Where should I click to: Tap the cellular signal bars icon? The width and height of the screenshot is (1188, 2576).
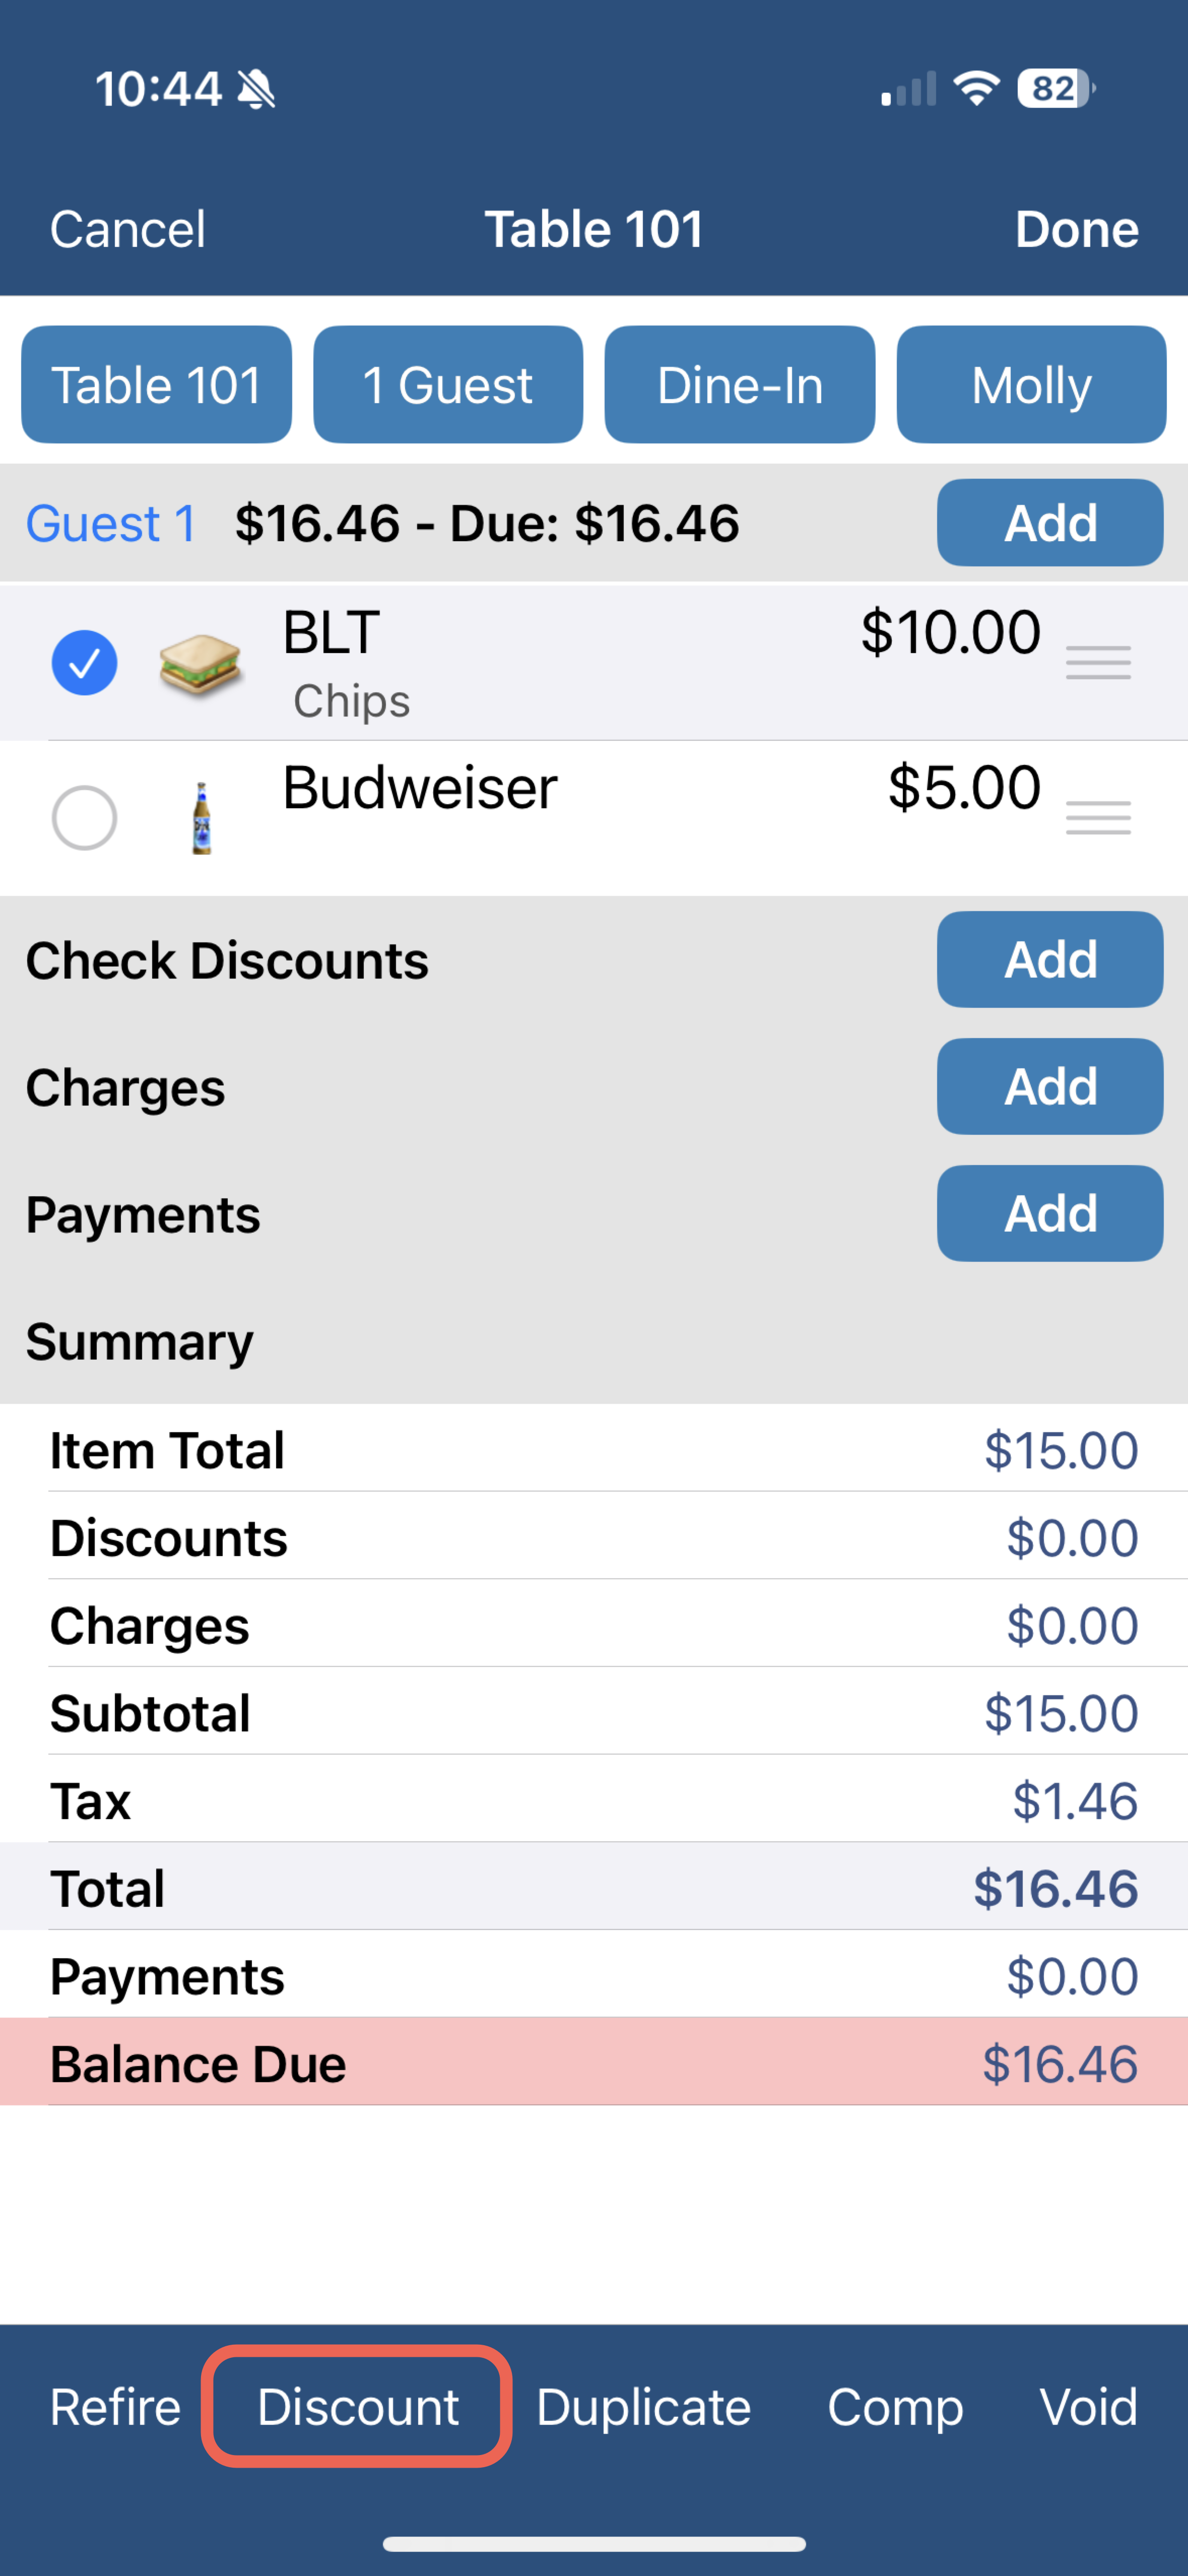coord(908,89)
